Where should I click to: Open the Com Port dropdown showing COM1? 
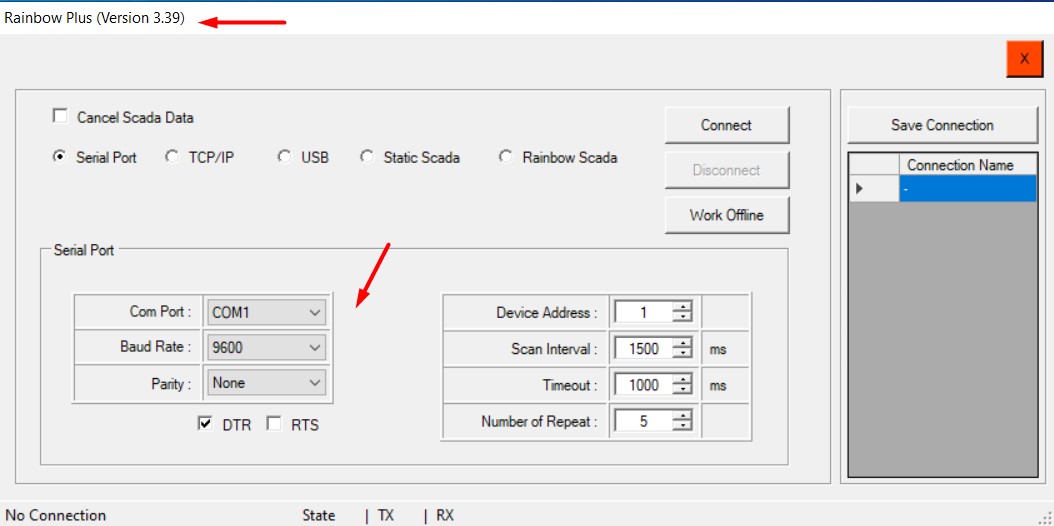coord(266,312)
